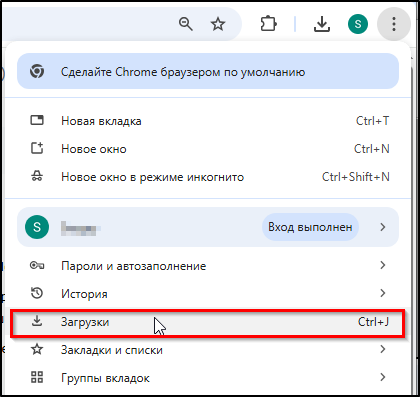The height and width of the screenshot is (397, 420).
Task: Click the history clock icon beside История
Action: [37, 293]
